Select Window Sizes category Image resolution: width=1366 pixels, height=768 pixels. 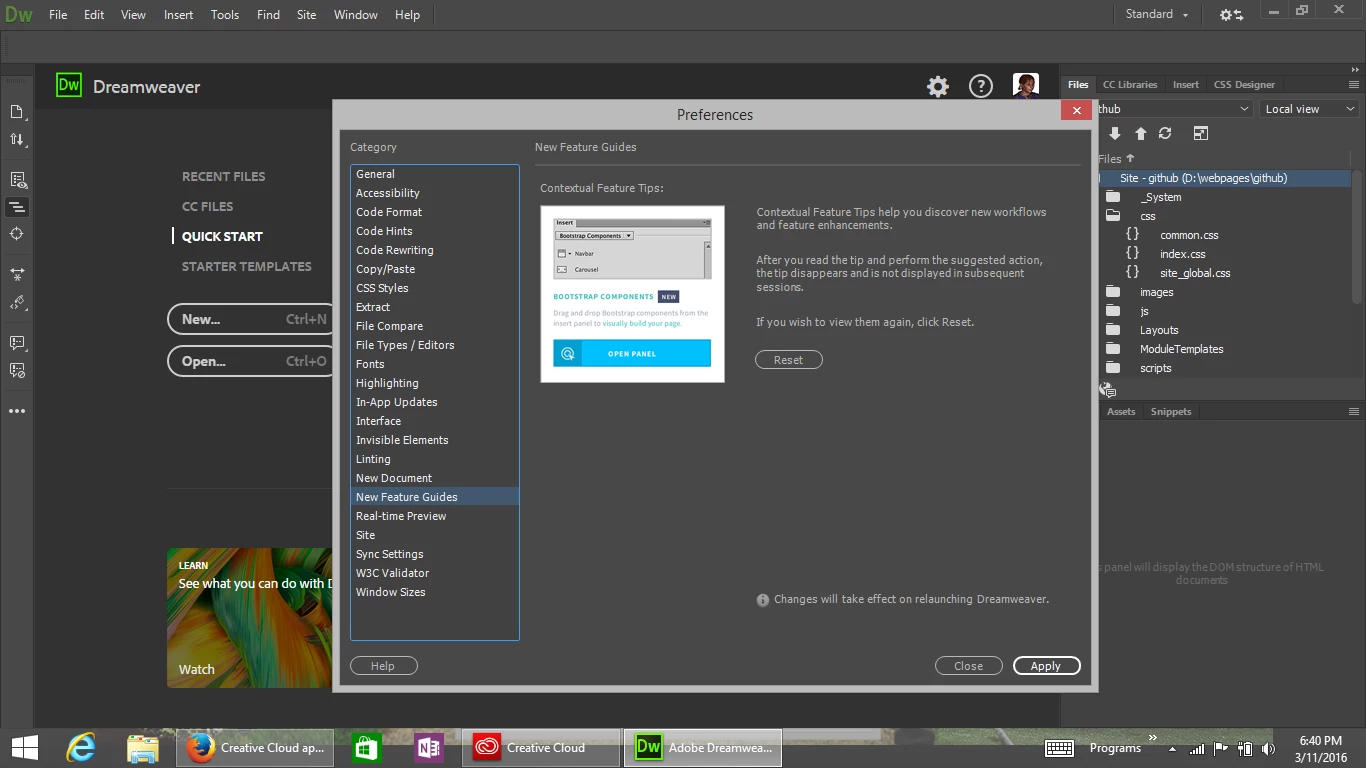pyautogui.click(x=435, y=592)
